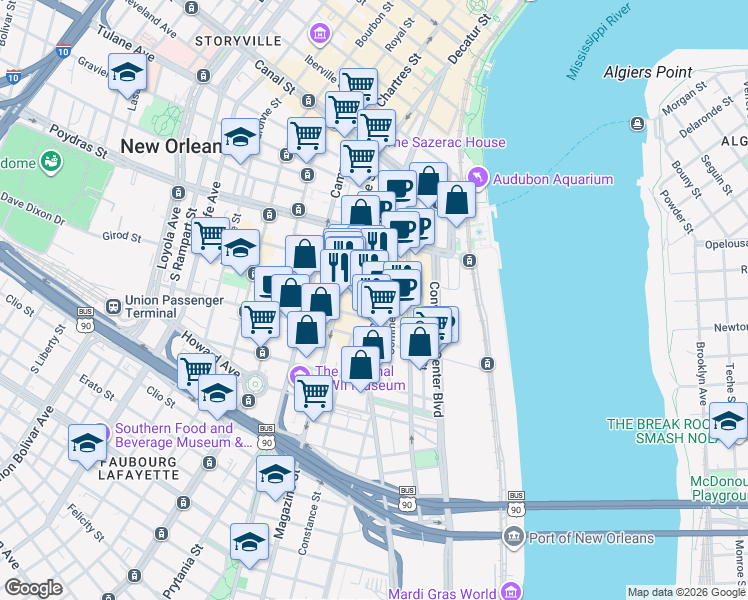
Task: Select grocery cart marker south of WWII Museum
Action: [x=313, y=394]
